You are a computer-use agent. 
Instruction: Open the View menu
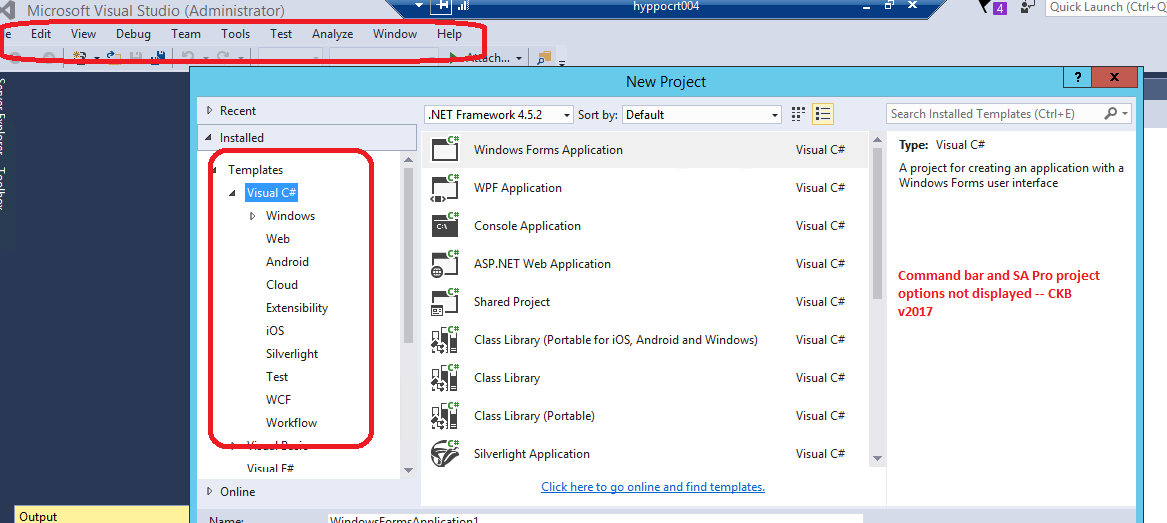(x=83, y=33)
